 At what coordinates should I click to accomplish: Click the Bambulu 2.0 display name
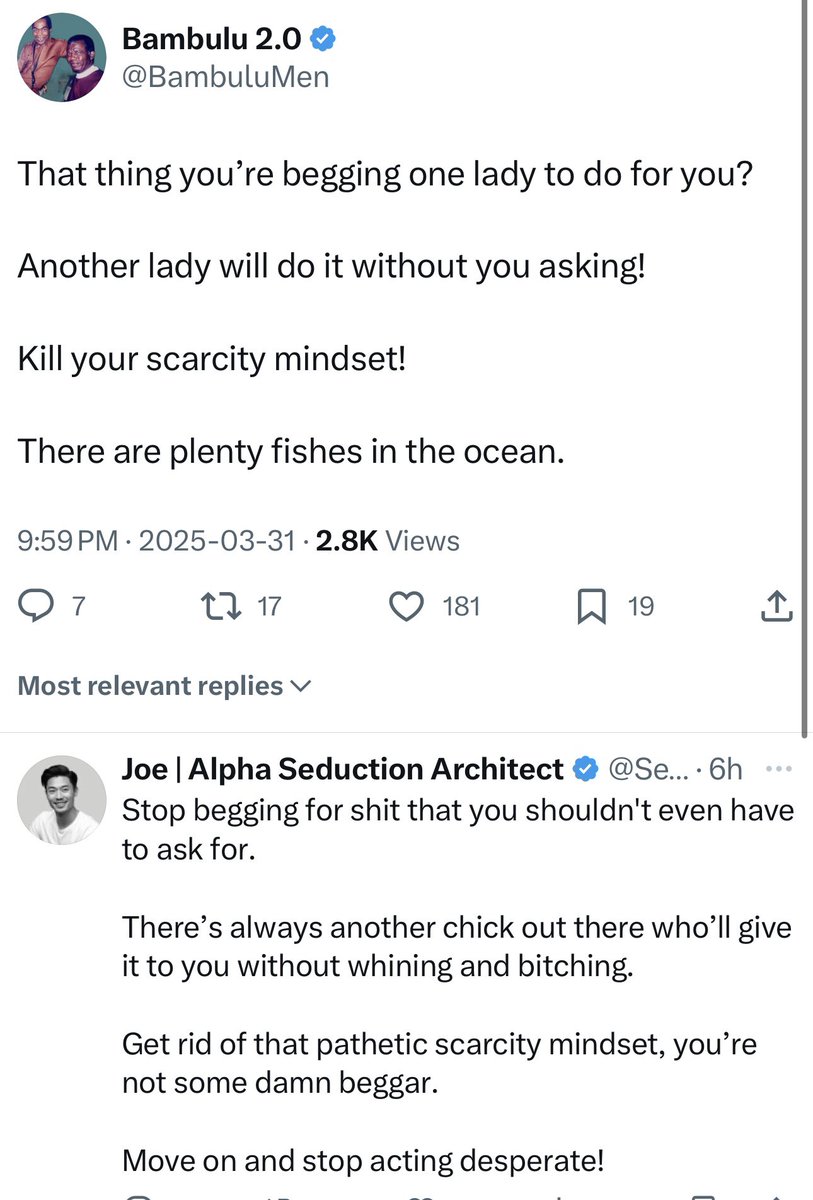tap(211, 39)
